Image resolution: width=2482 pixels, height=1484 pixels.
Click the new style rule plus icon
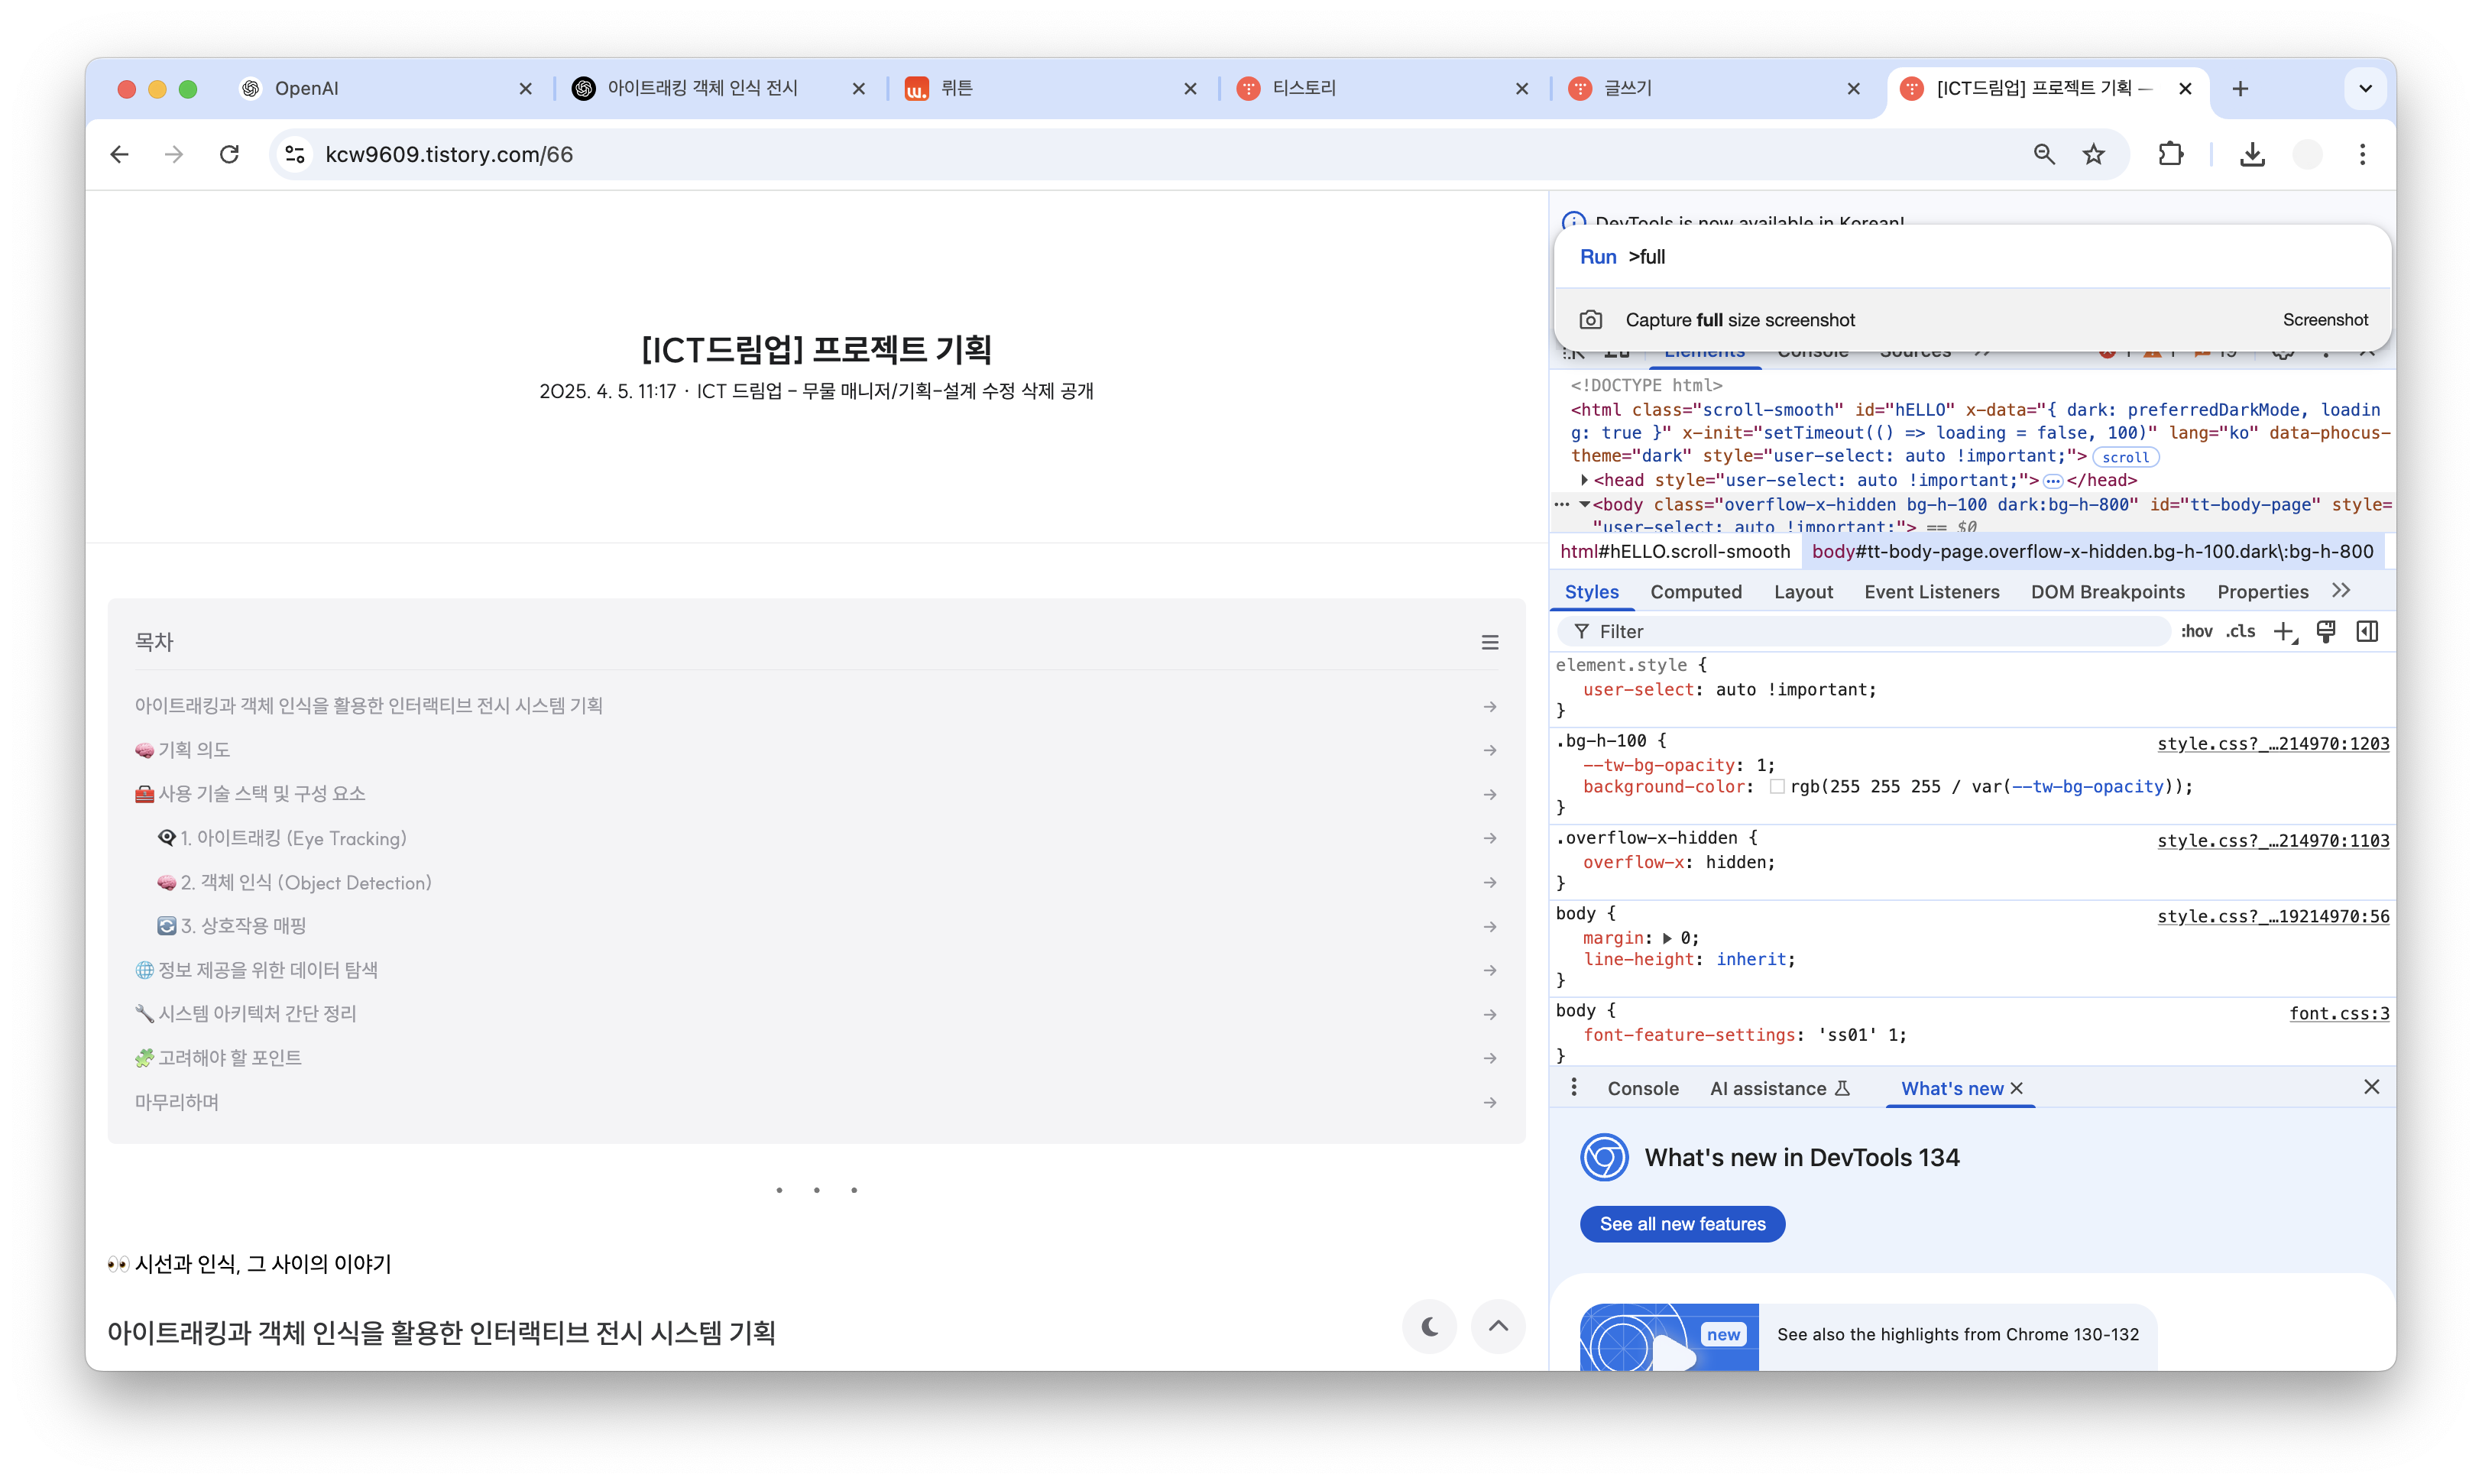pos(2284,632)
